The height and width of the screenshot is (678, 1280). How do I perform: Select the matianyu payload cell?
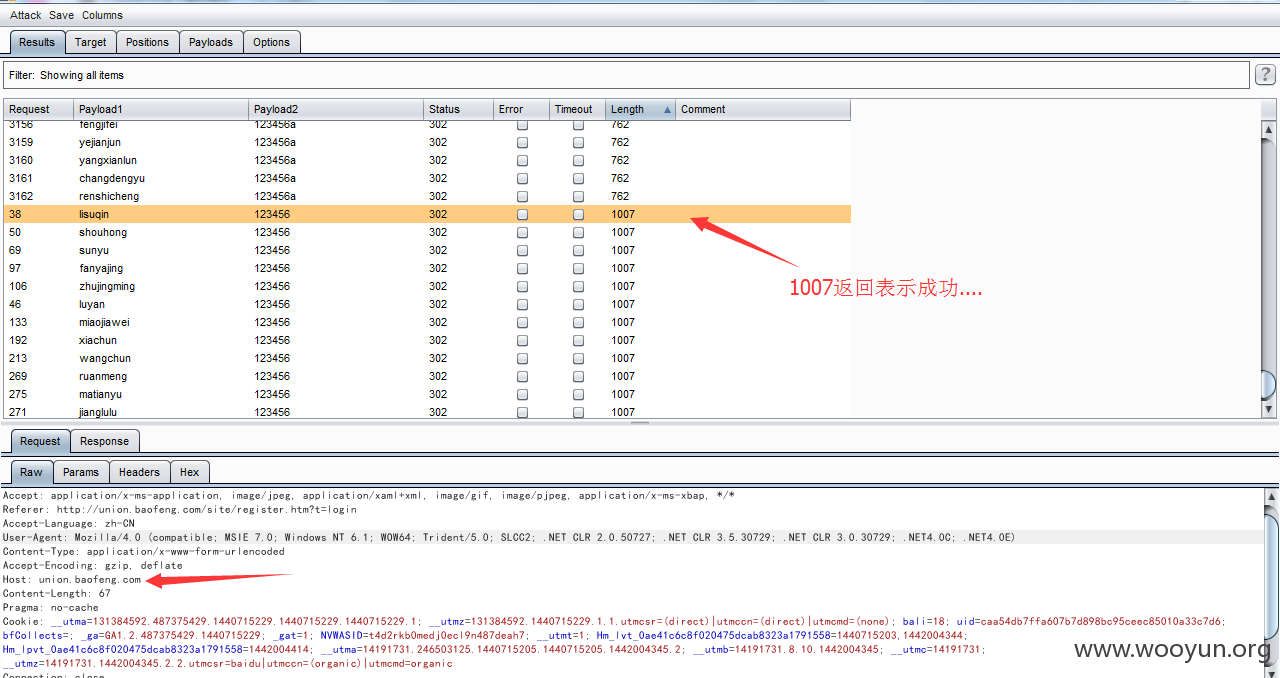pos(161,394)
